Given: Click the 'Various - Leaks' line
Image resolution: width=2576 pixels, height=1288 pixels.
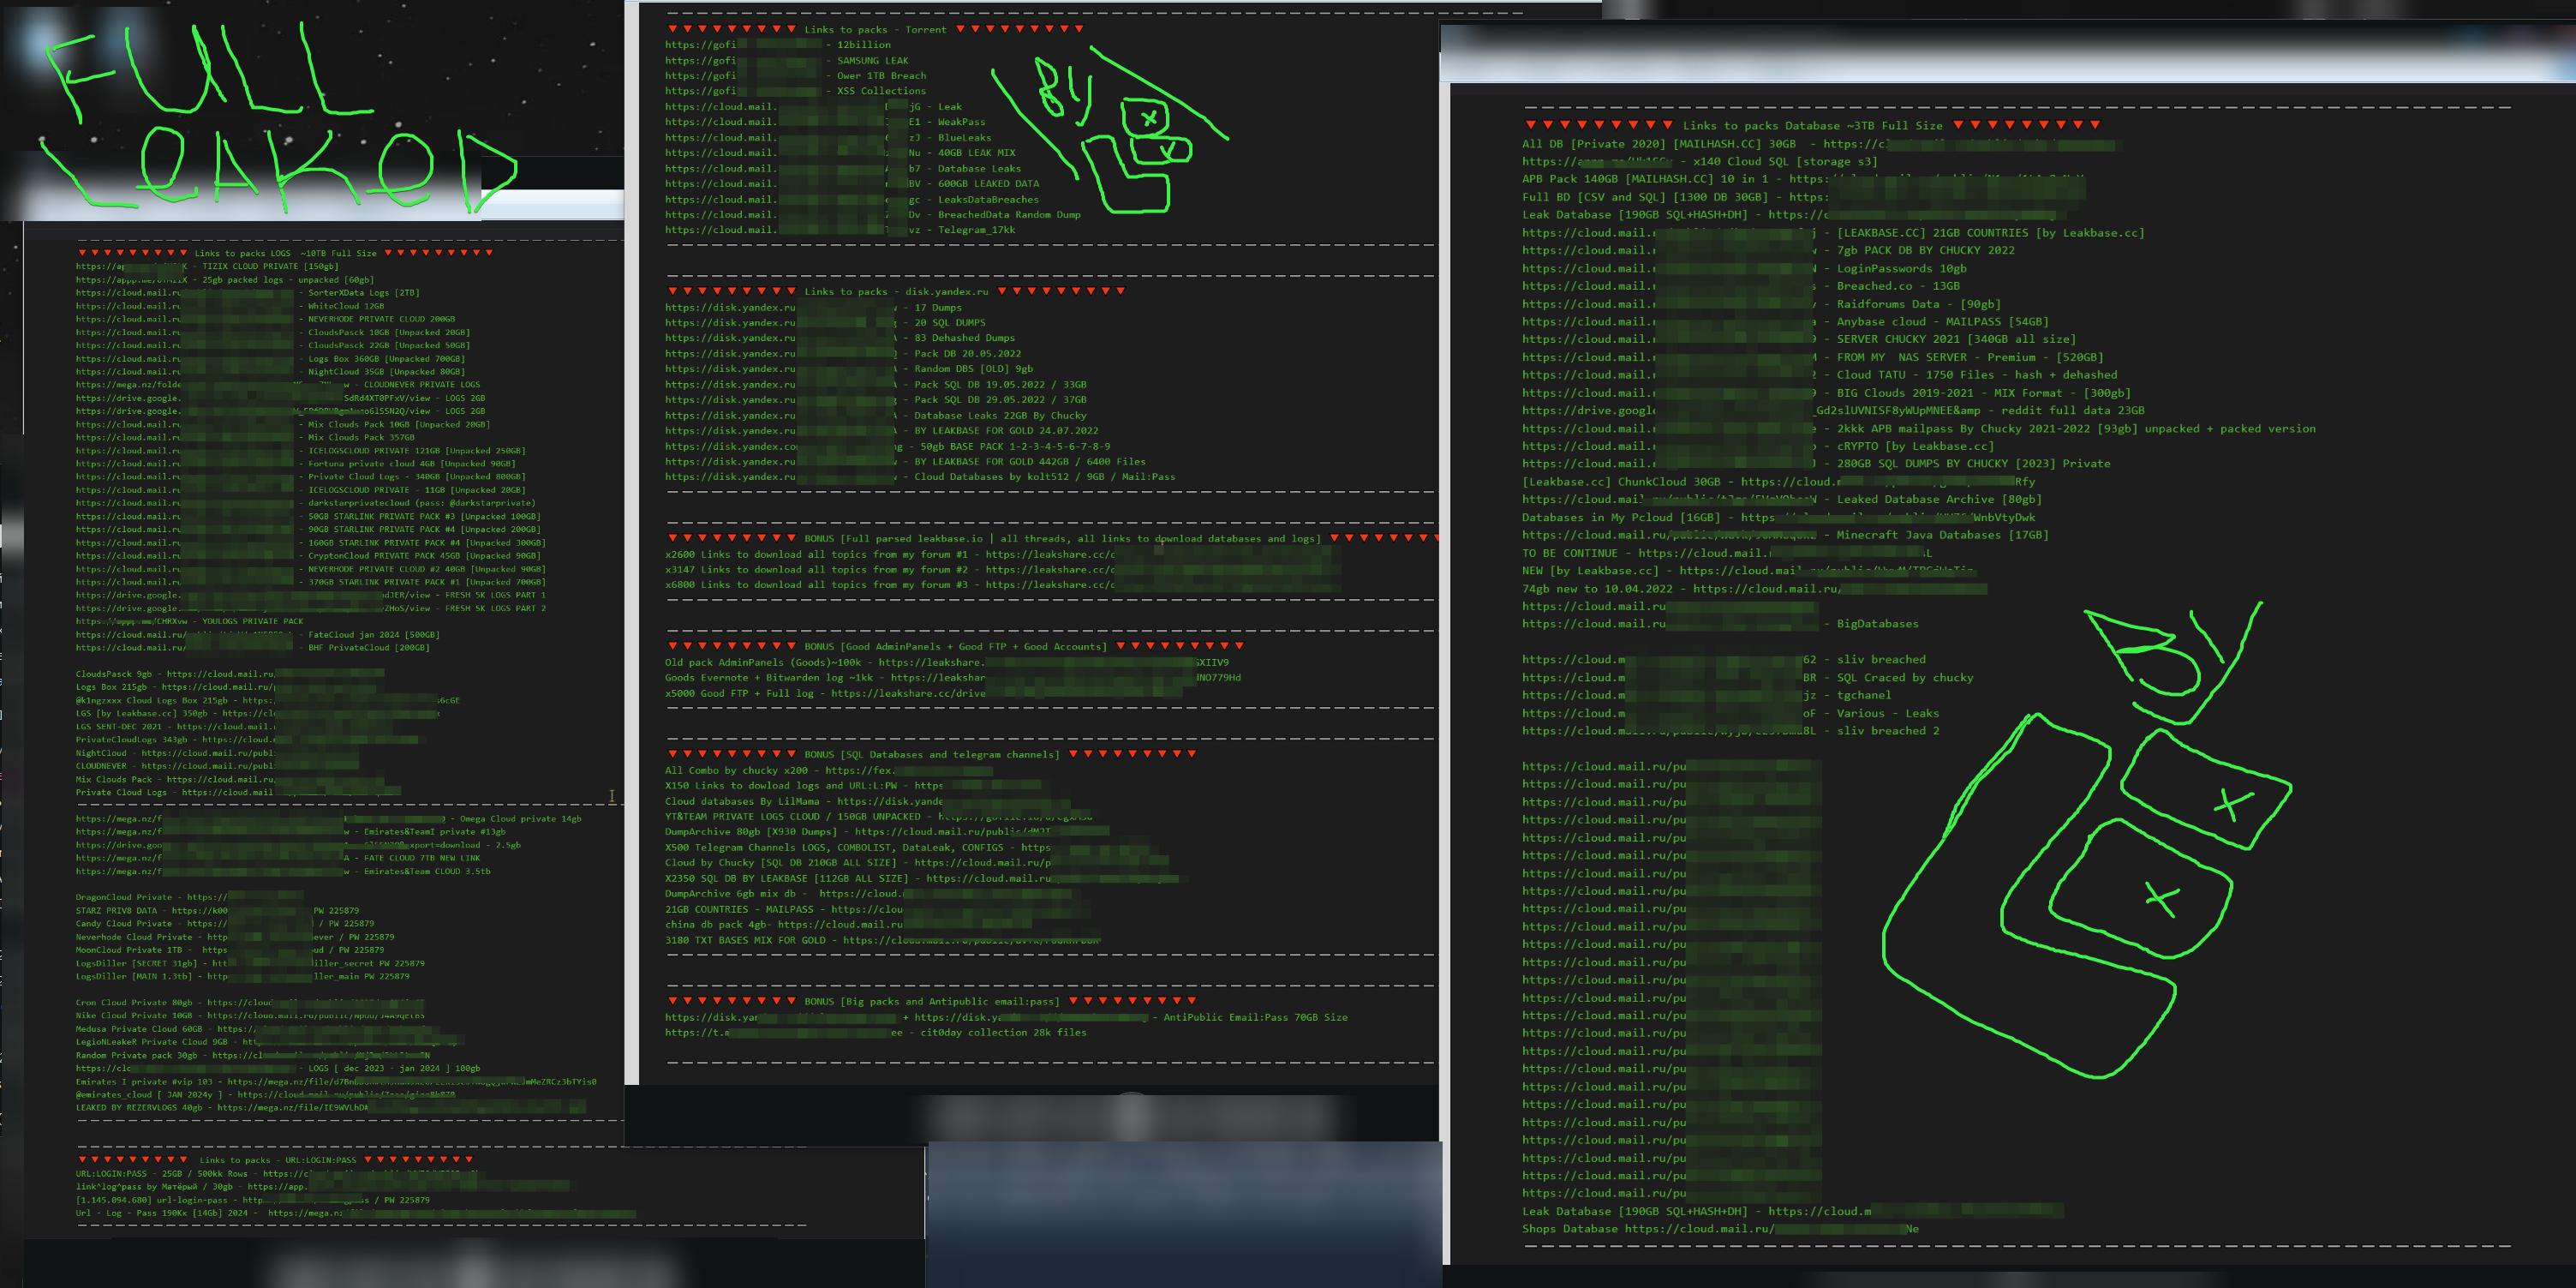Looking at the screenshot, I should pos(1730,713).
